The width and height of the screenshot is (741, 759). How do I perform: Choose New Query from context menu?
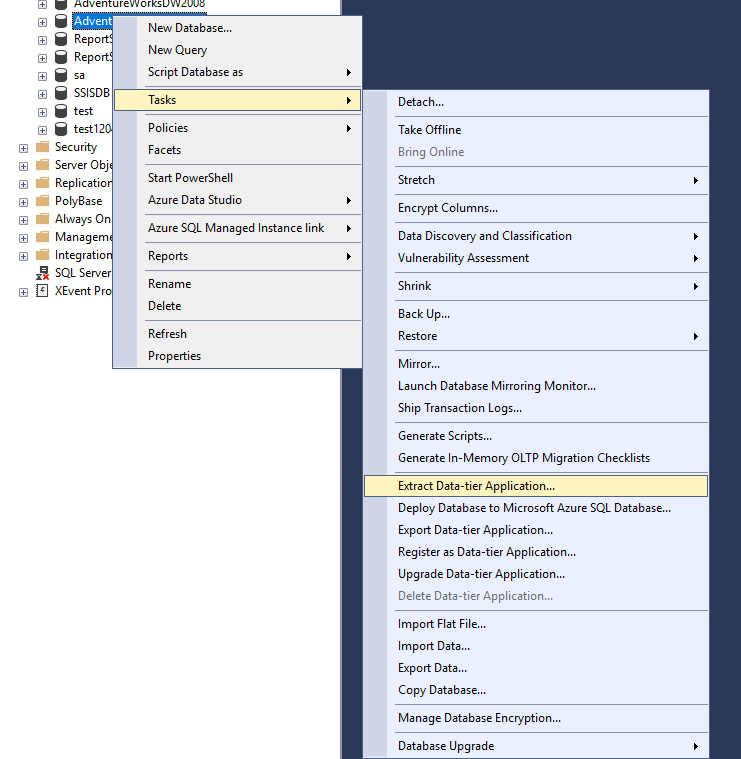click(238, 50)
